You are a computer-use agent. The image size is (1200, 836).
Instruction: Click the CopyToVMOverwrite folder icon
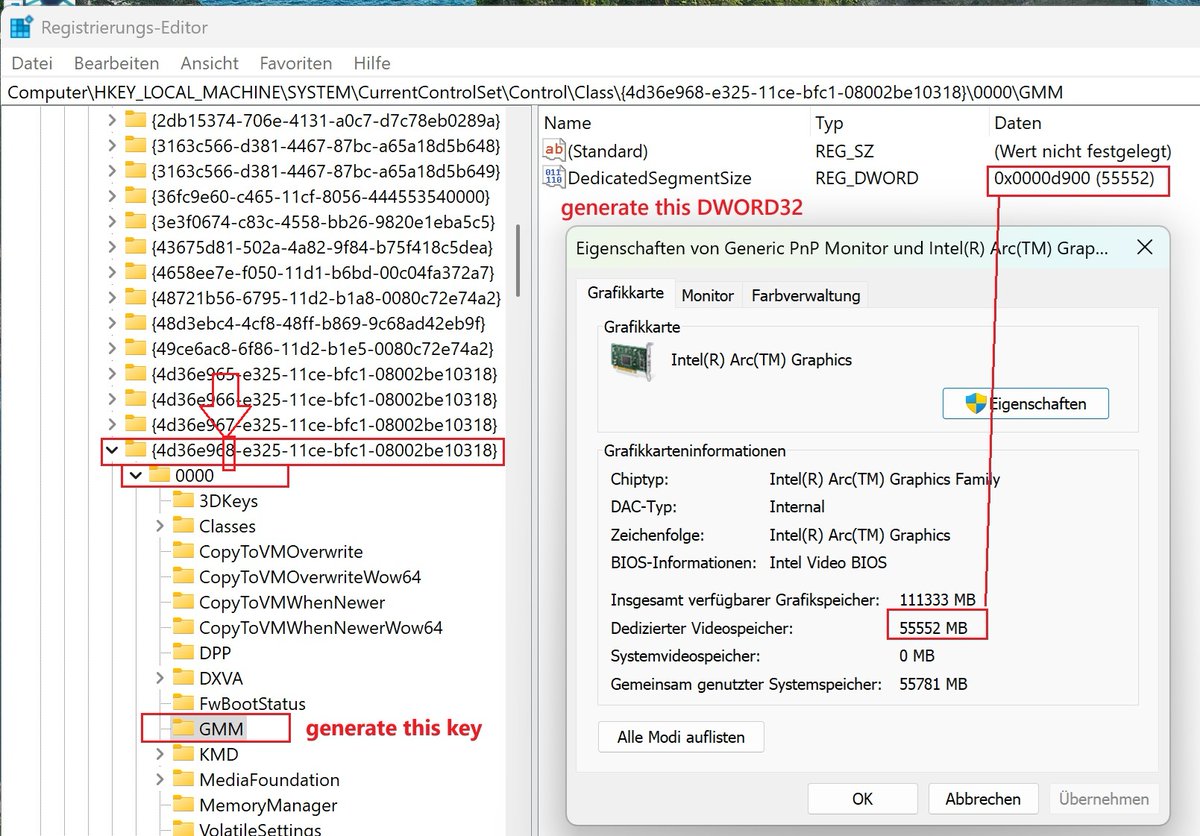coord(183,551)
